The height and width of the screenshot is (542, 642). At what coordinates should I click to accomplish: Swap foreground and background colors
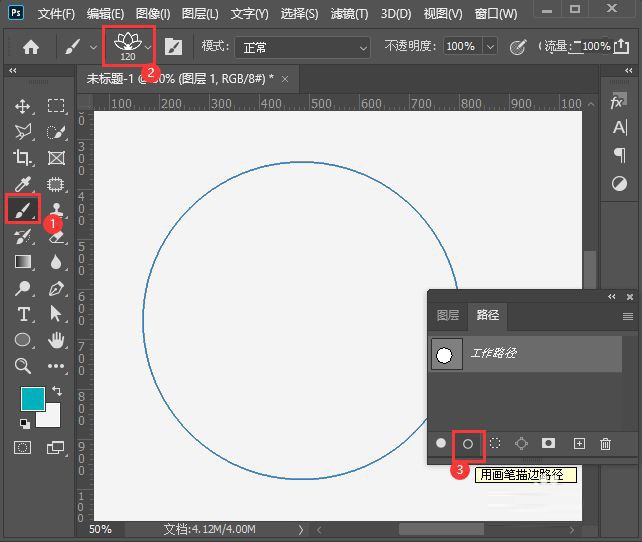pos(57,390)
